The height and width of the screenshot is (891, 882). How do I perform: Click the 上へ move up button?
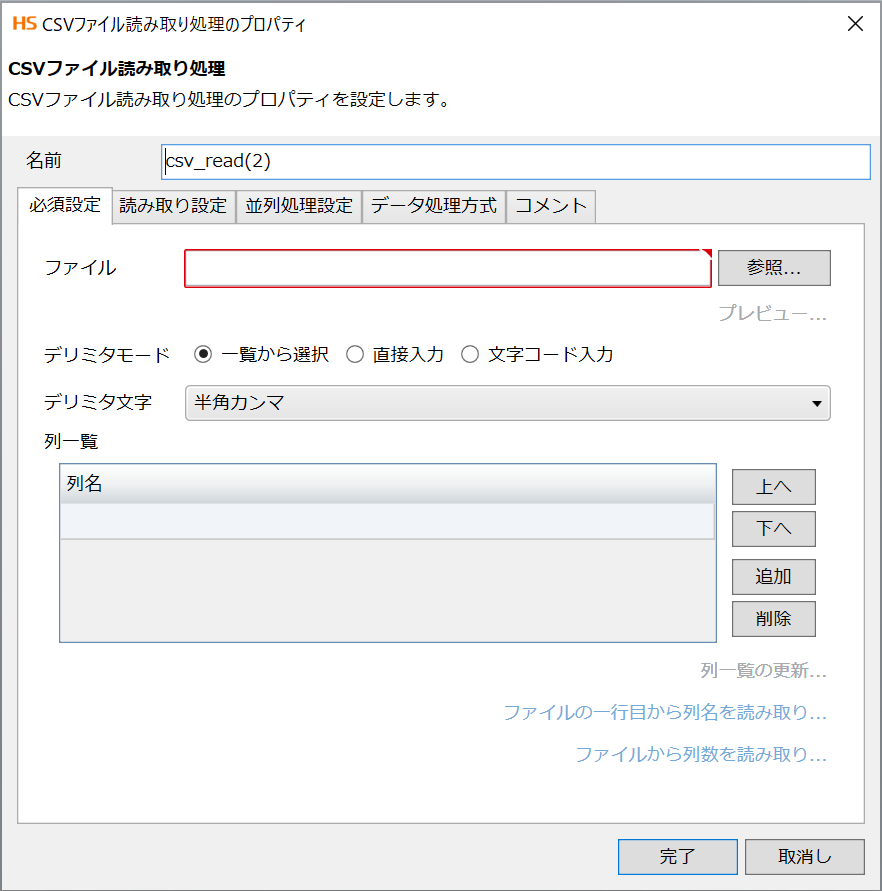tap(773, 487)
